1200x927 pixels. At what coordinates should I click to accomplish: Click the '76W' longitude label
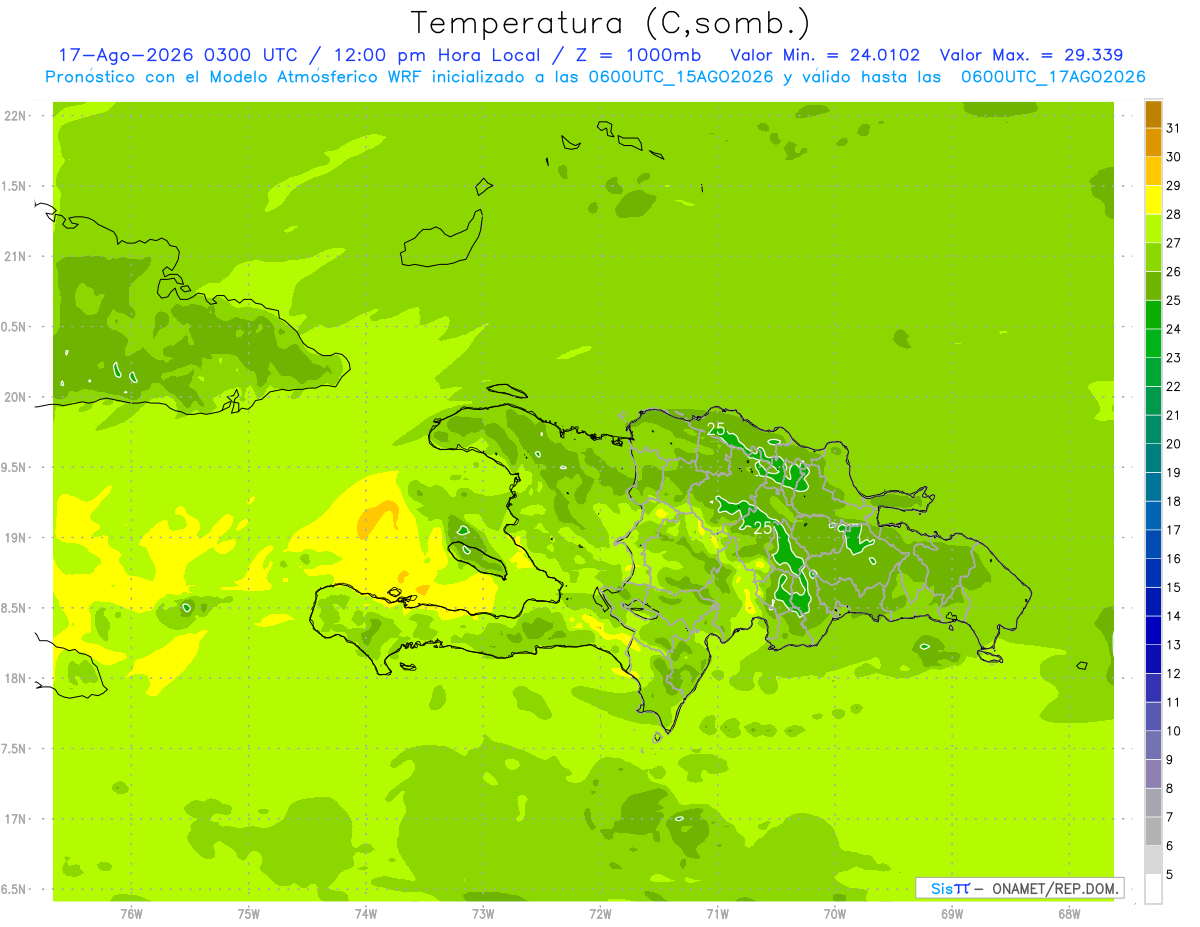[x=131, y=914]
